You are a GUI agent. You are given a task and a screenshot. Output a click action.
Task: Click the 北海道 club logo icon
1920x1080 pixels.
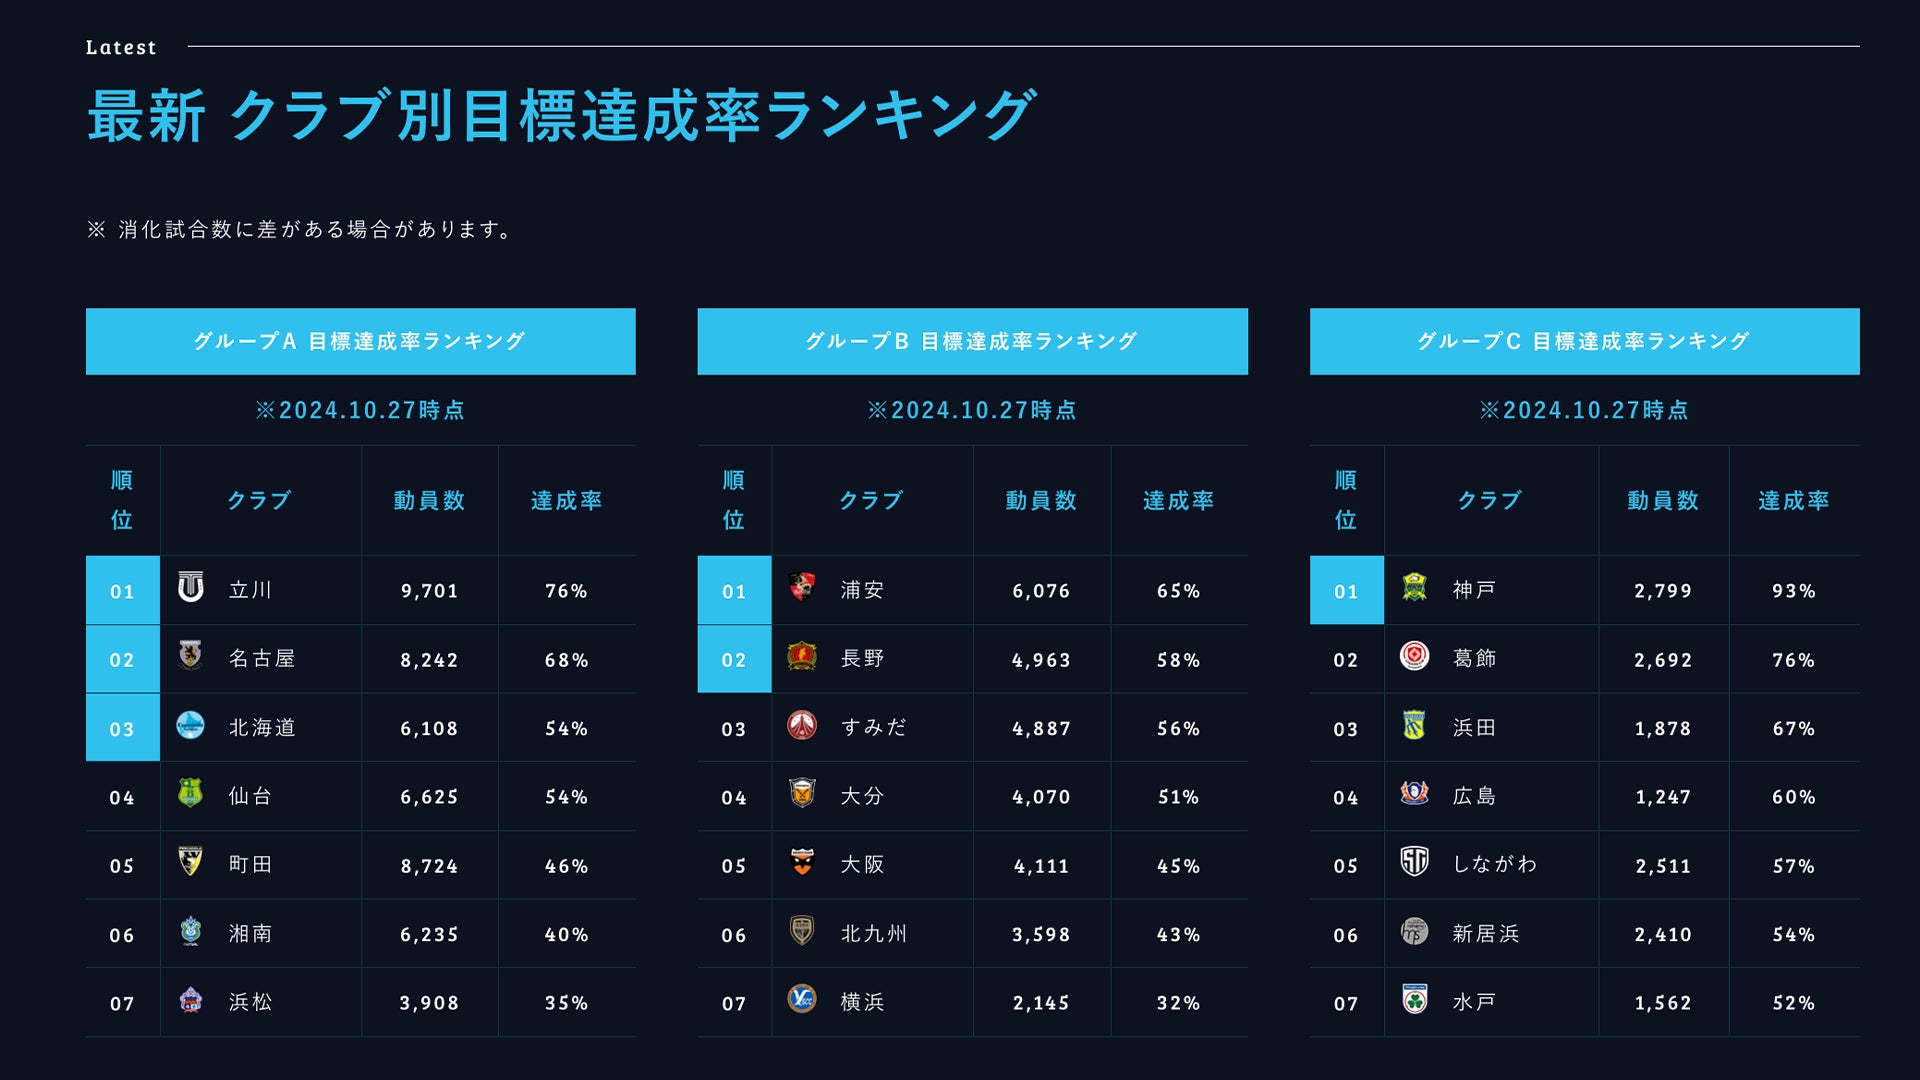190,725
